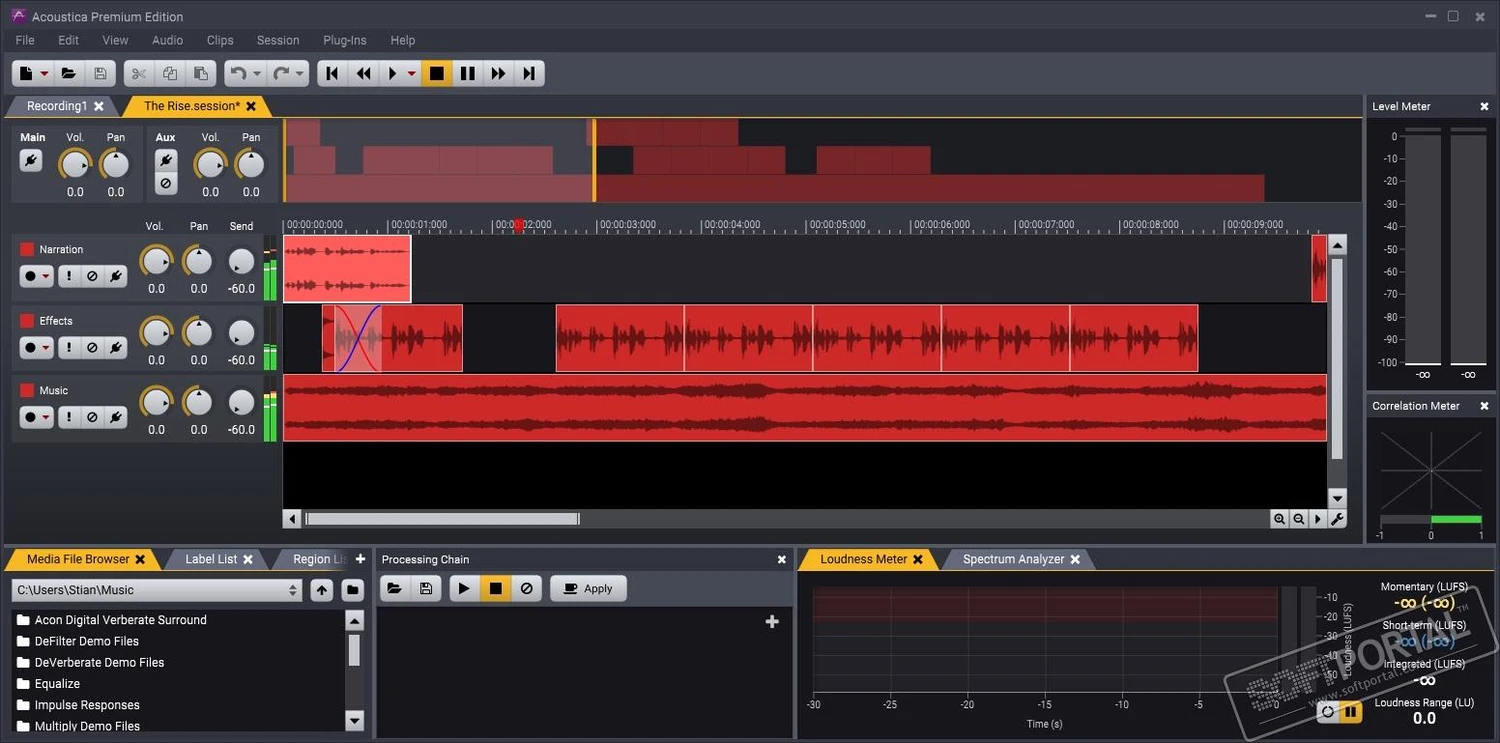Click the Apply button in Processing Chain

(x=588, y=588)
